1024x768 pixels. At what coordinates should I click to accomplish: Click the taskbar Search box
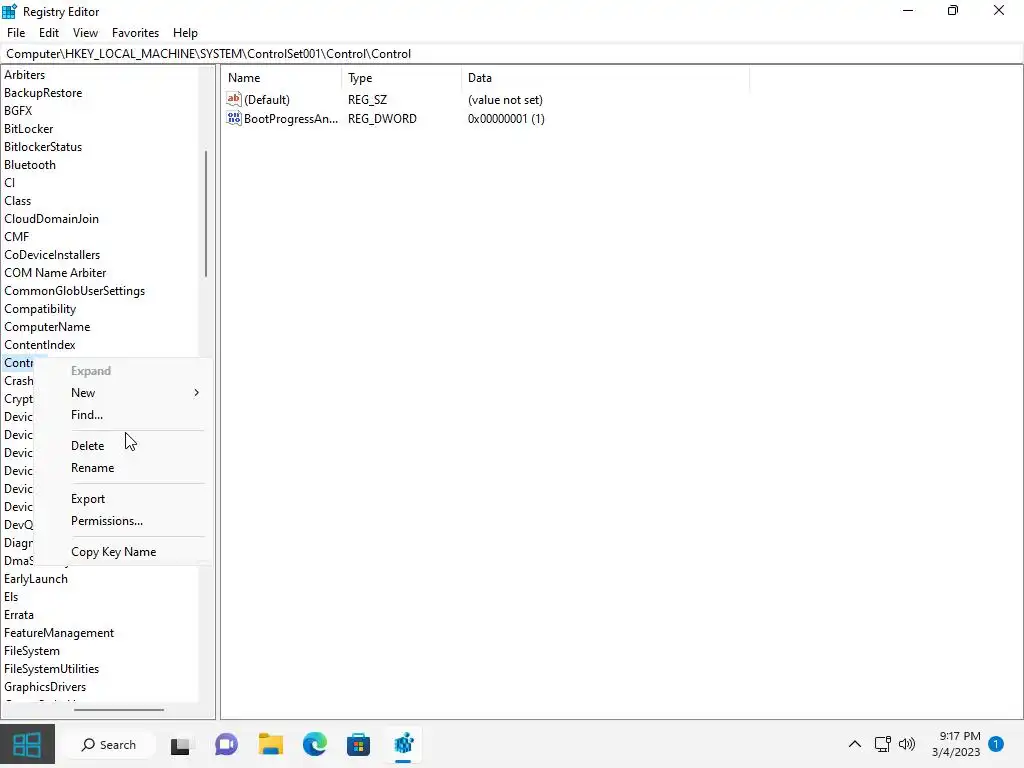[108, 744]
